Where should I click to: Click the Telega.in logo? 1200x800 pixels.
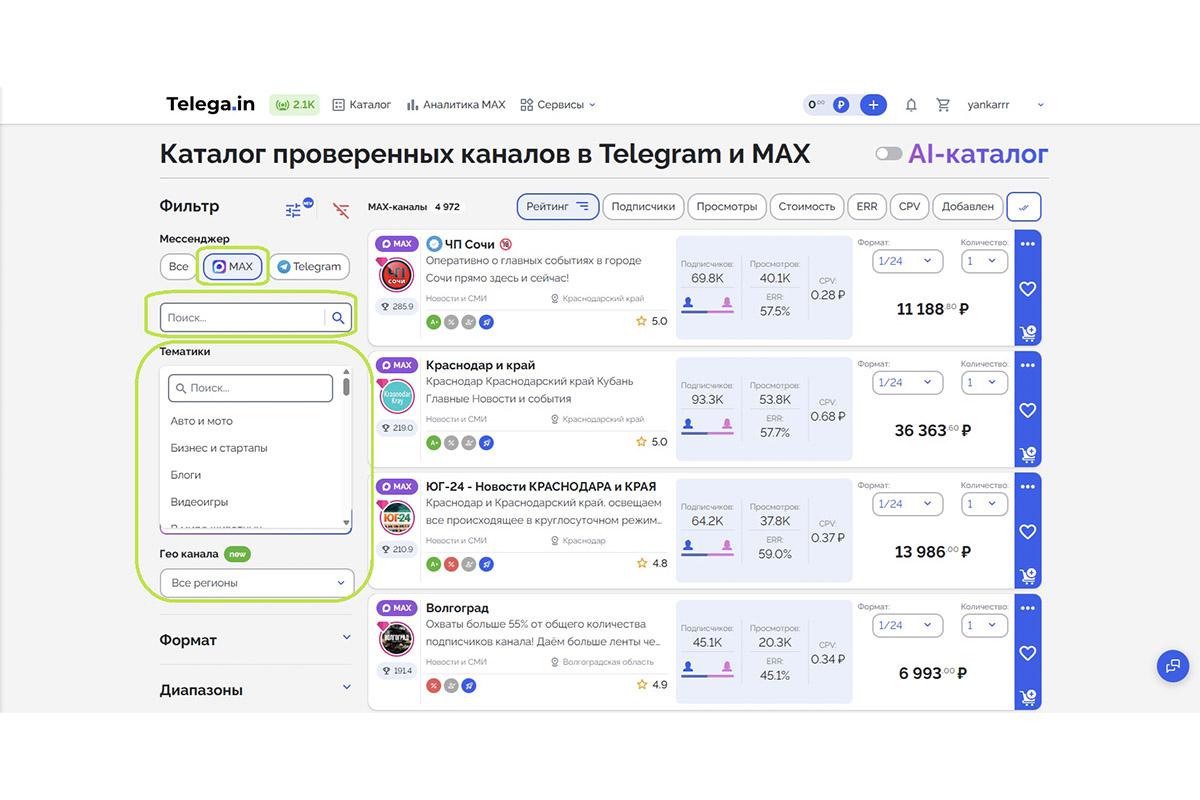click(209, 104)
